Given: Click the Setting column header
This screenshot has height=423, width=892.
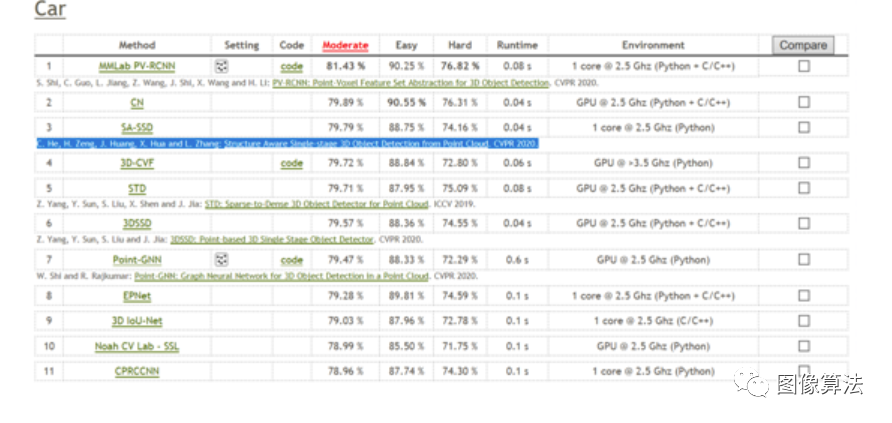Looking at the screenshot, I should (241, 45).
